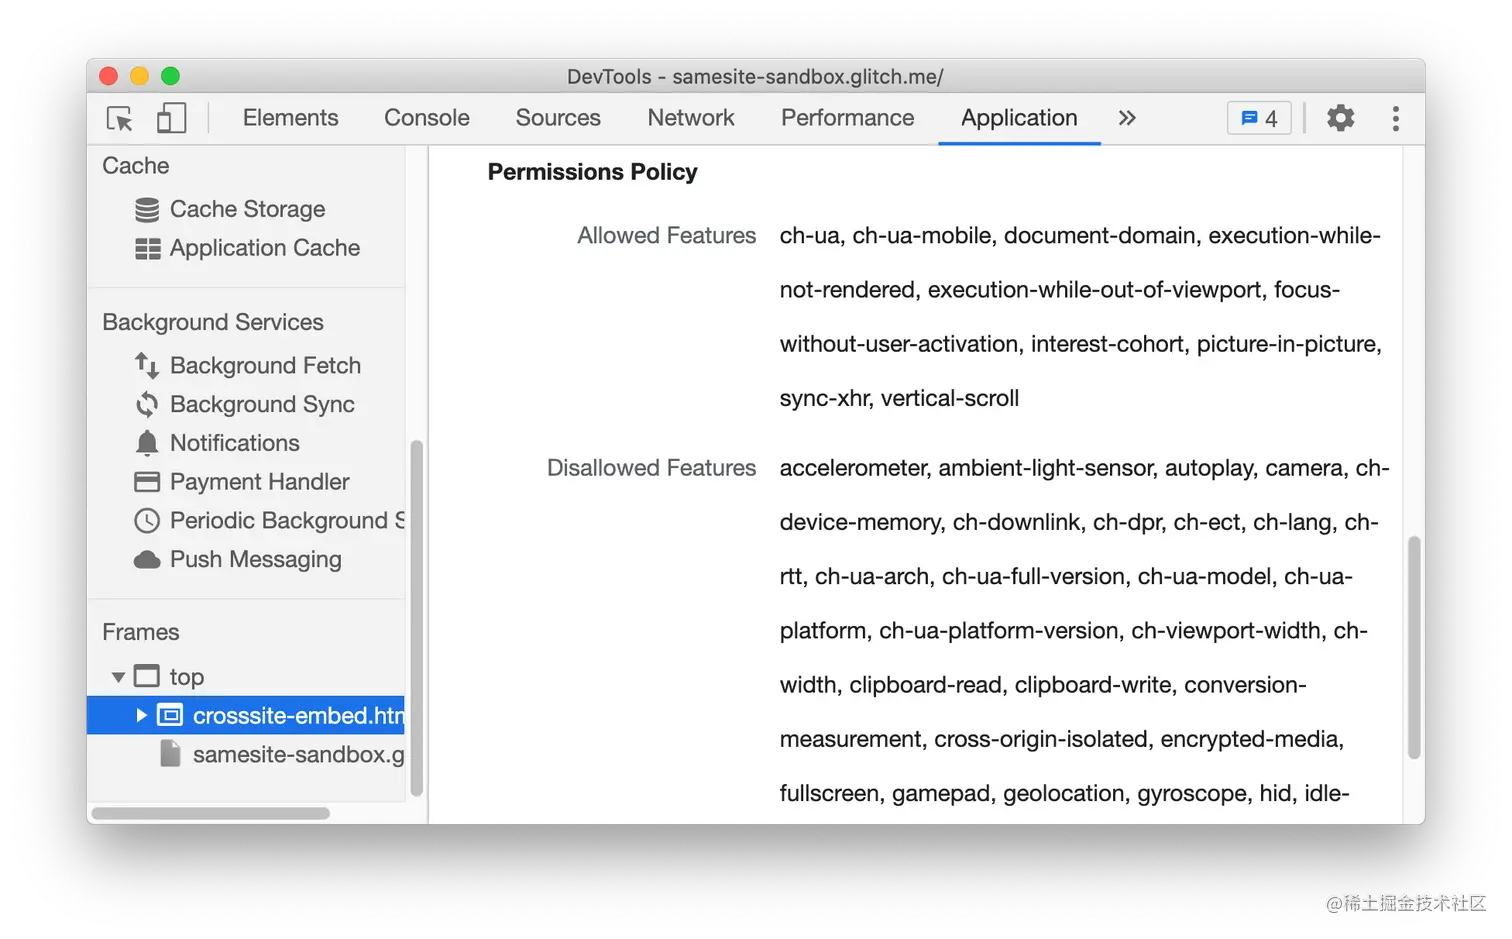
Task: Click the Cache Storage database icon
Action: 147,209
